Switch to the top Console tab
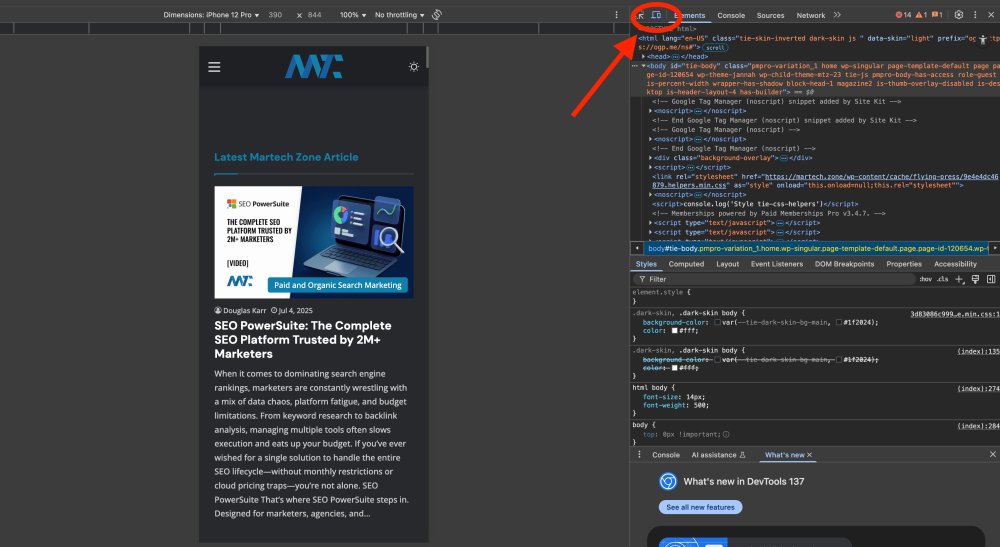1000x547 pixels. coord(731,15)
